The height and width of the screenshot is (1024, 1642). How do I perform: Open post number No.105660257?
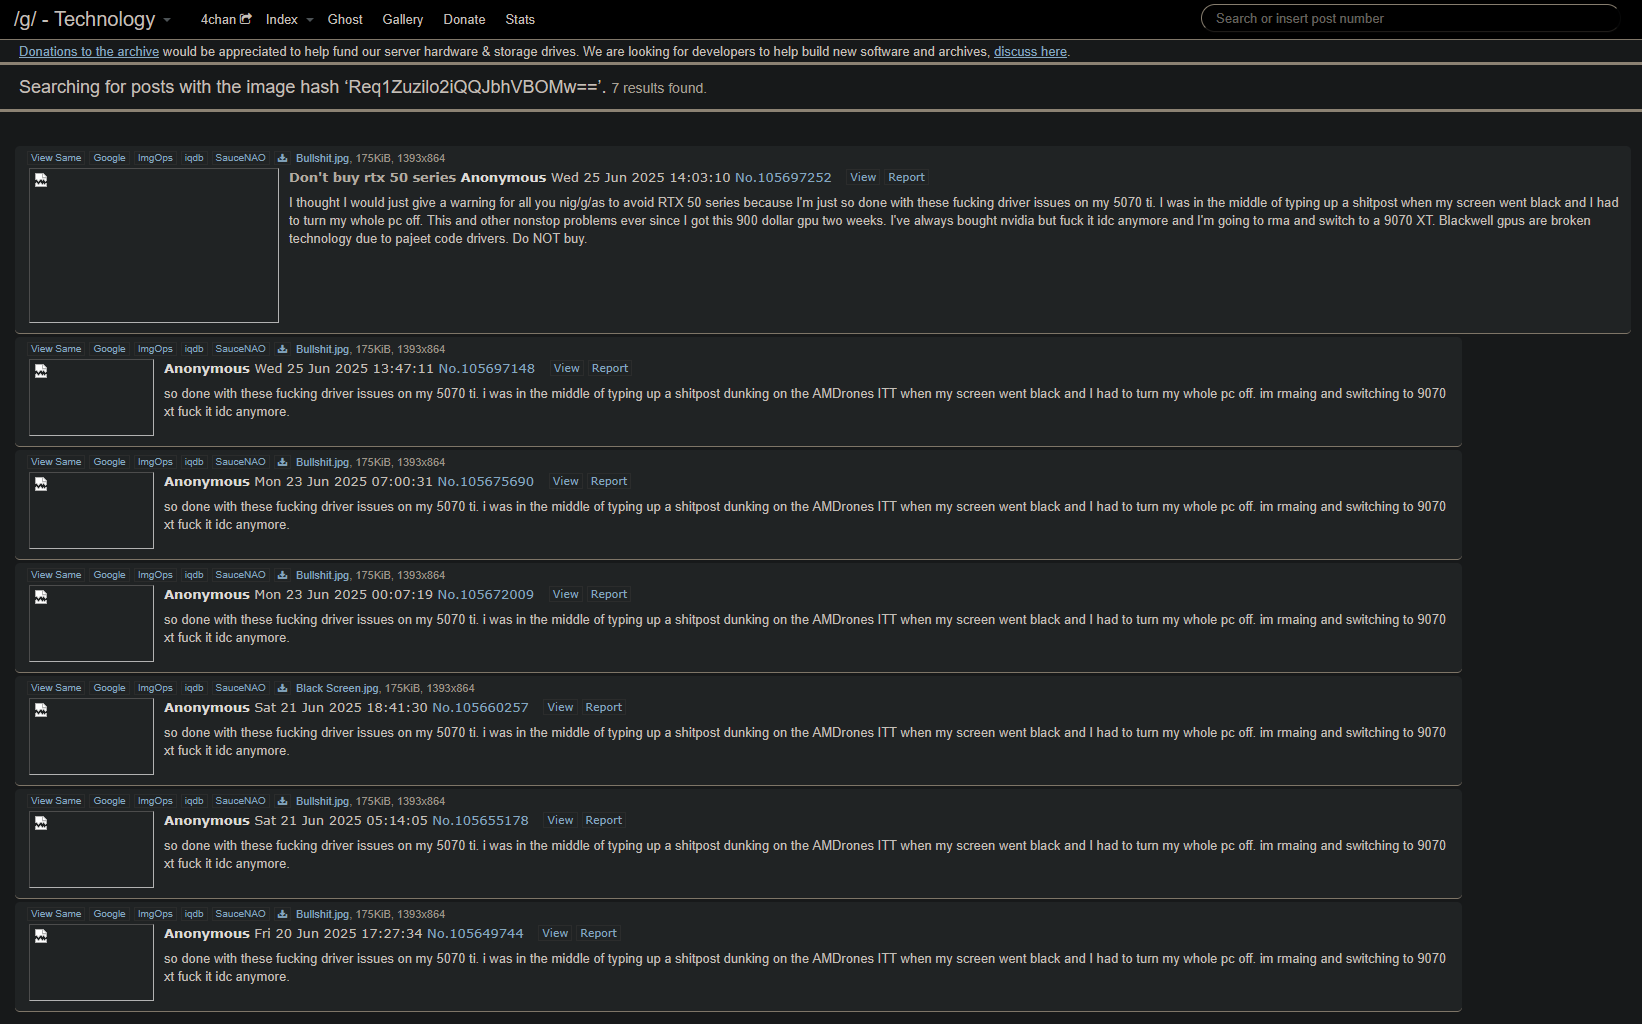480,707
